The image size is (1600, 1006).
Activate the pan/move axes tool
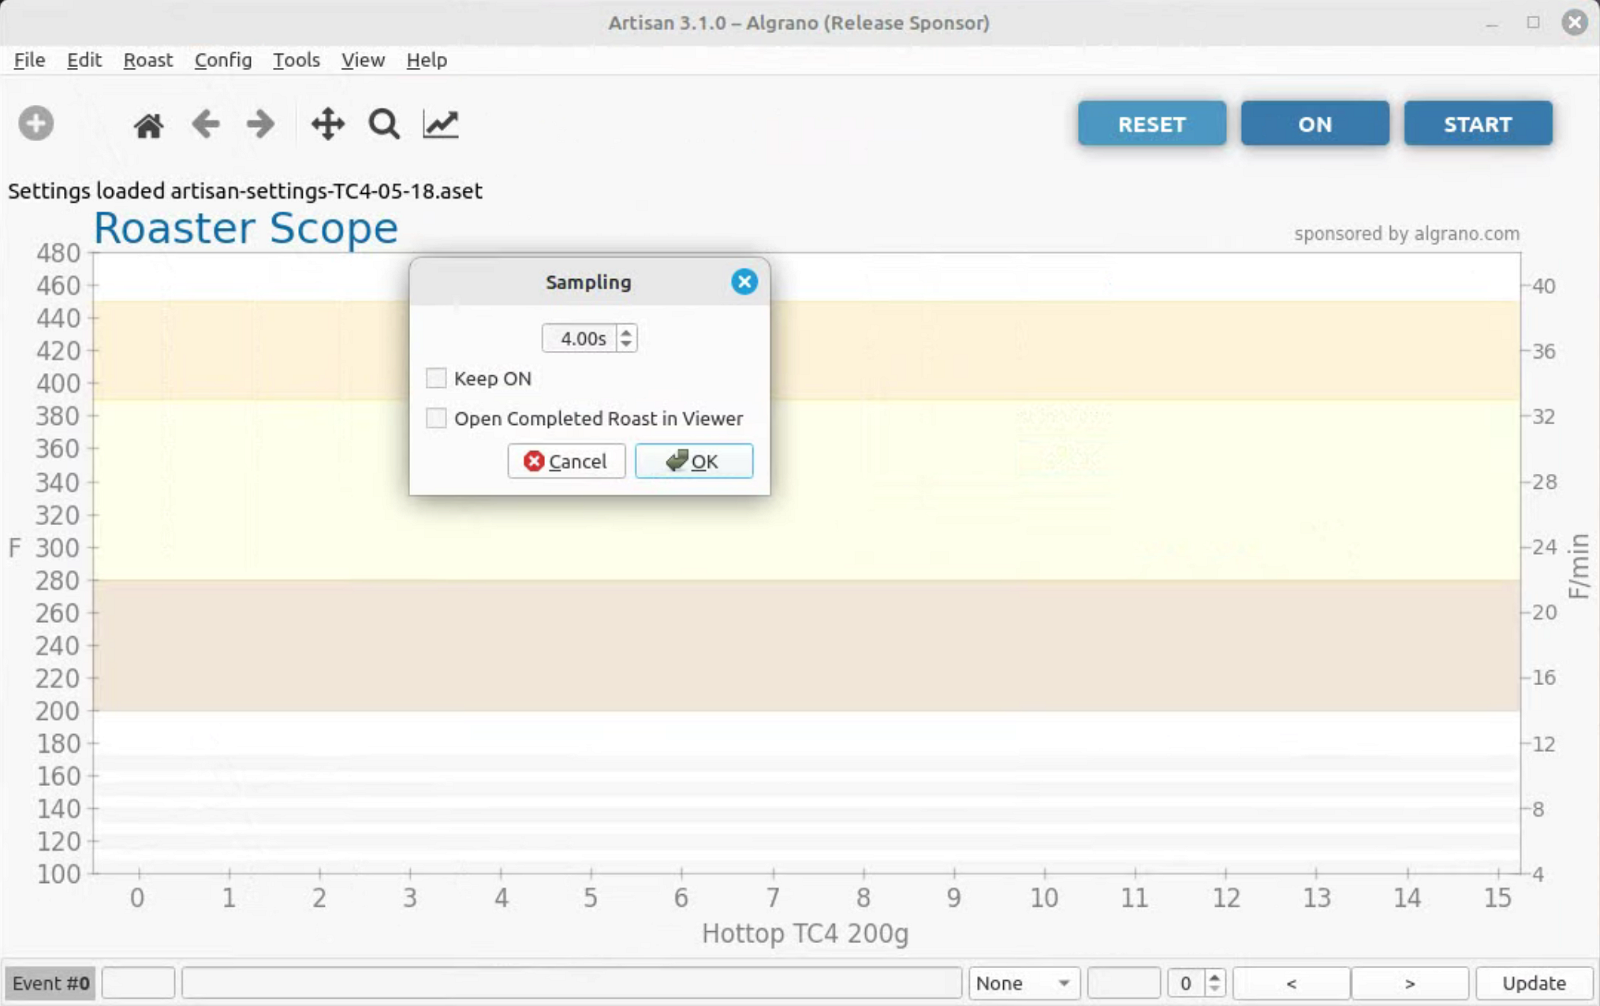click(328, 124)
